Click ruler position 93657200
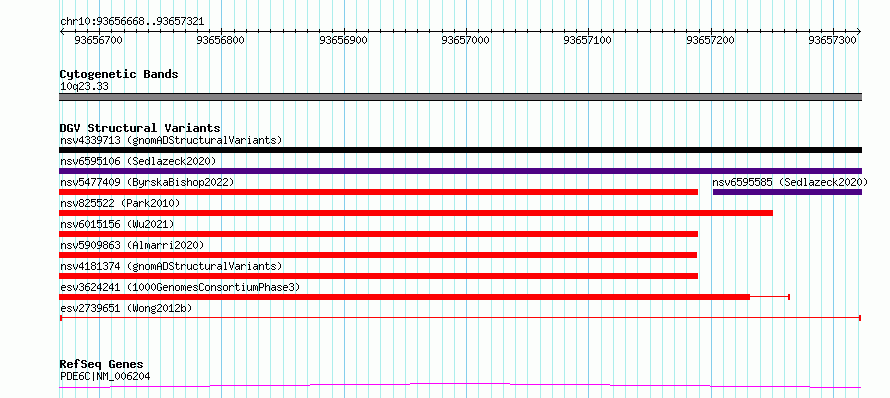The width and height of the screenshot is (890, 398). pos(710,40)
